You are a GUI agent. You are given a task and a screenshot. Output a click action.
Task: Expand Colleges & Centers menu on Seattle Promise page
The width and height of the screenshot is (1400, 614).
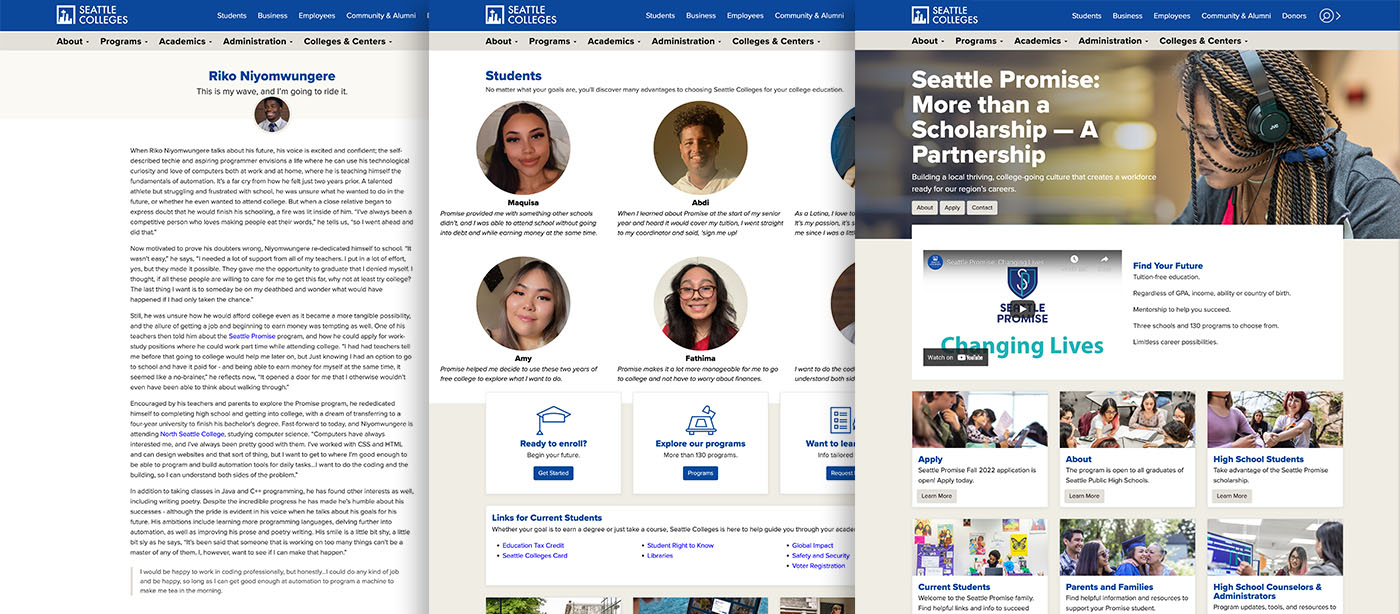(x=1204, y=41)
